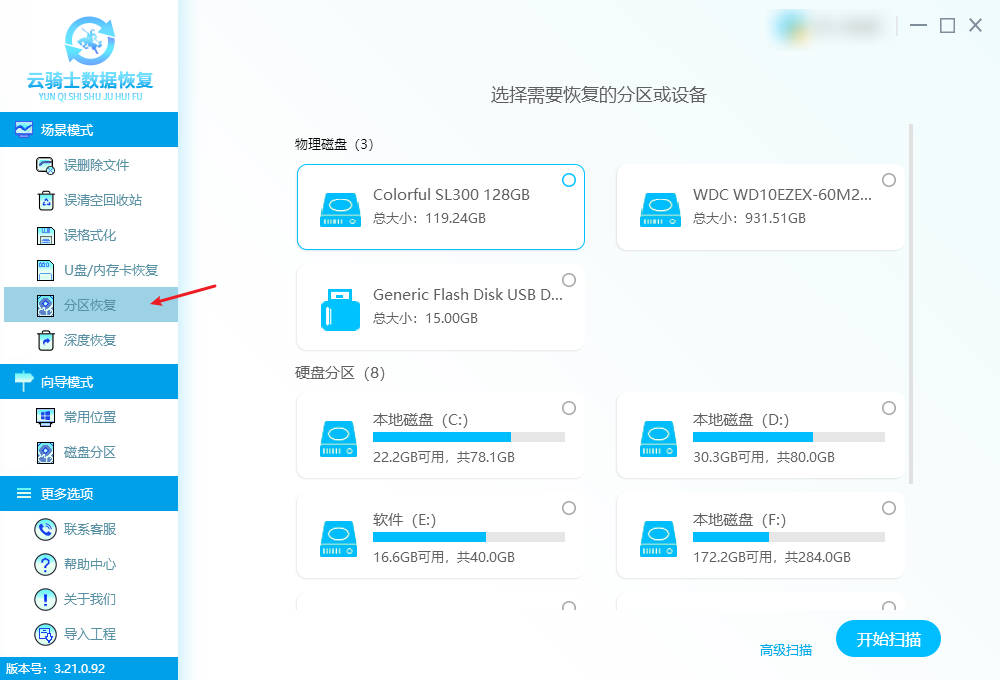Click the E: drive usage bar
The height and width of the screenshot is (680, 1000).
[x=469, y=537]
